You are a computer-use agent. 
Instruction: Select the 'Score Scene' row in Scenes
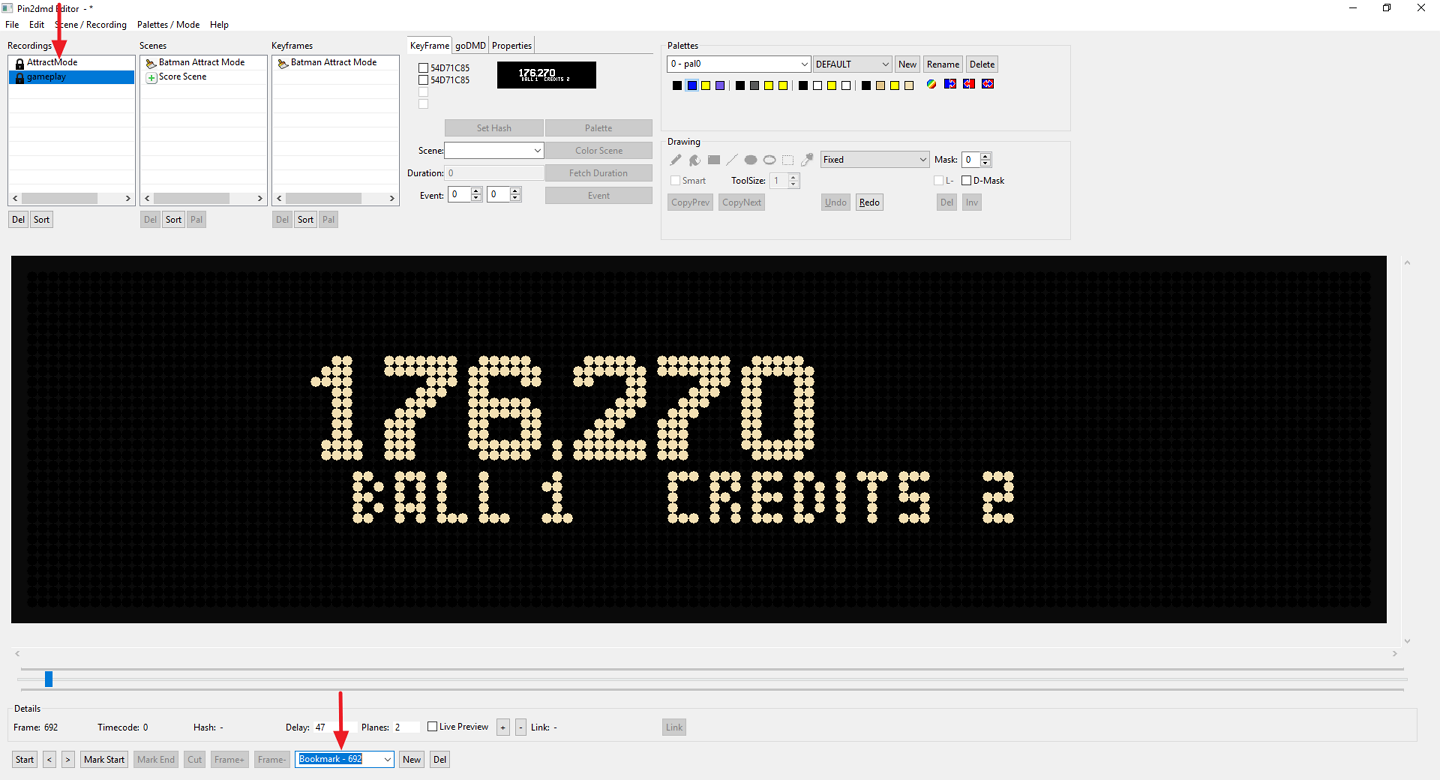203,77
